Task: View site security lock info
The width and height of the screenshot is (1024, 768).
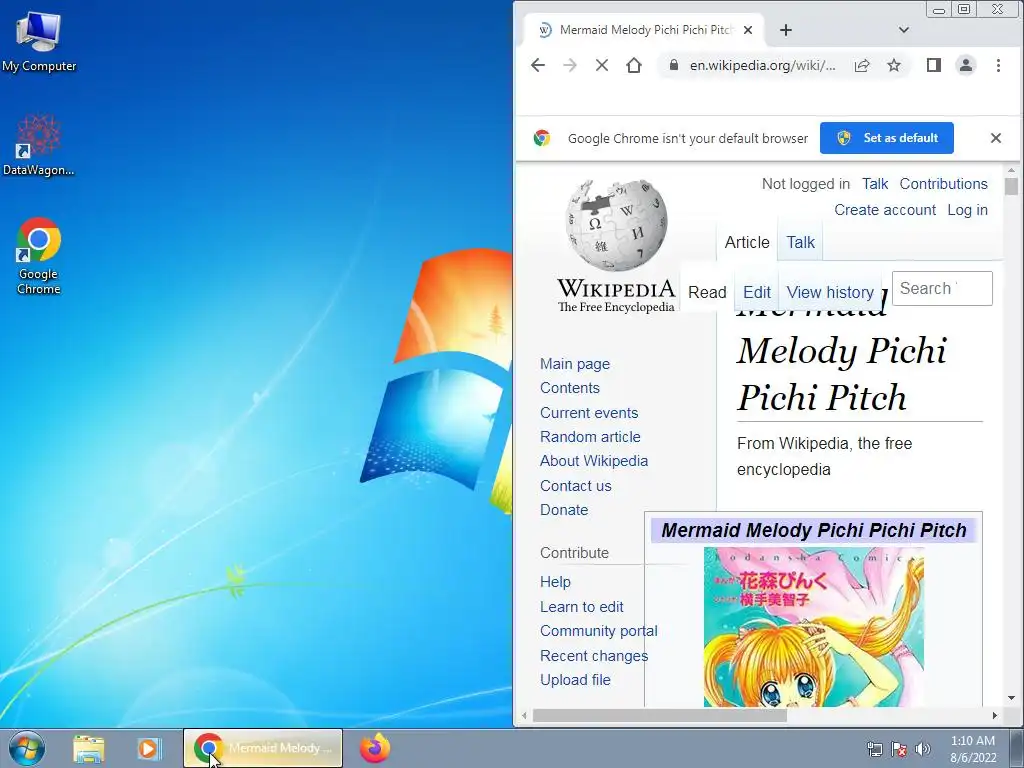Action: click(x=674, y=65)
